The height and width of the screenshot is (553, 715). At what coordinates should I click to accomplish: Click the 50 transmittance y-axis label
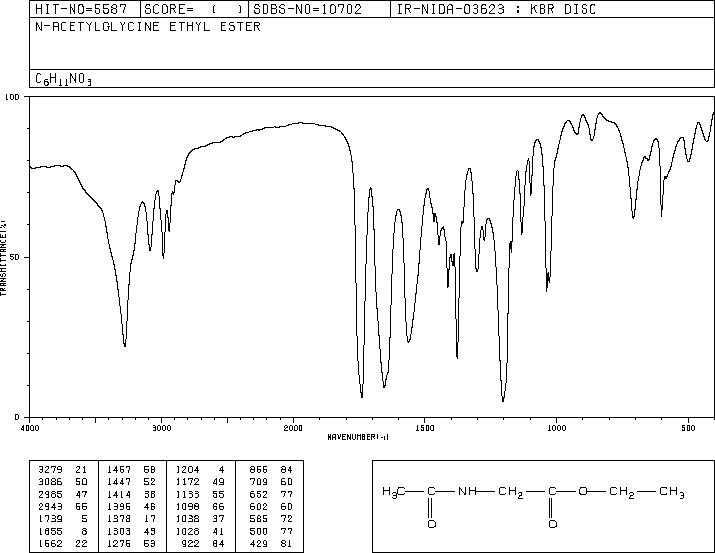pyautogui.click(x=15, y=257)
